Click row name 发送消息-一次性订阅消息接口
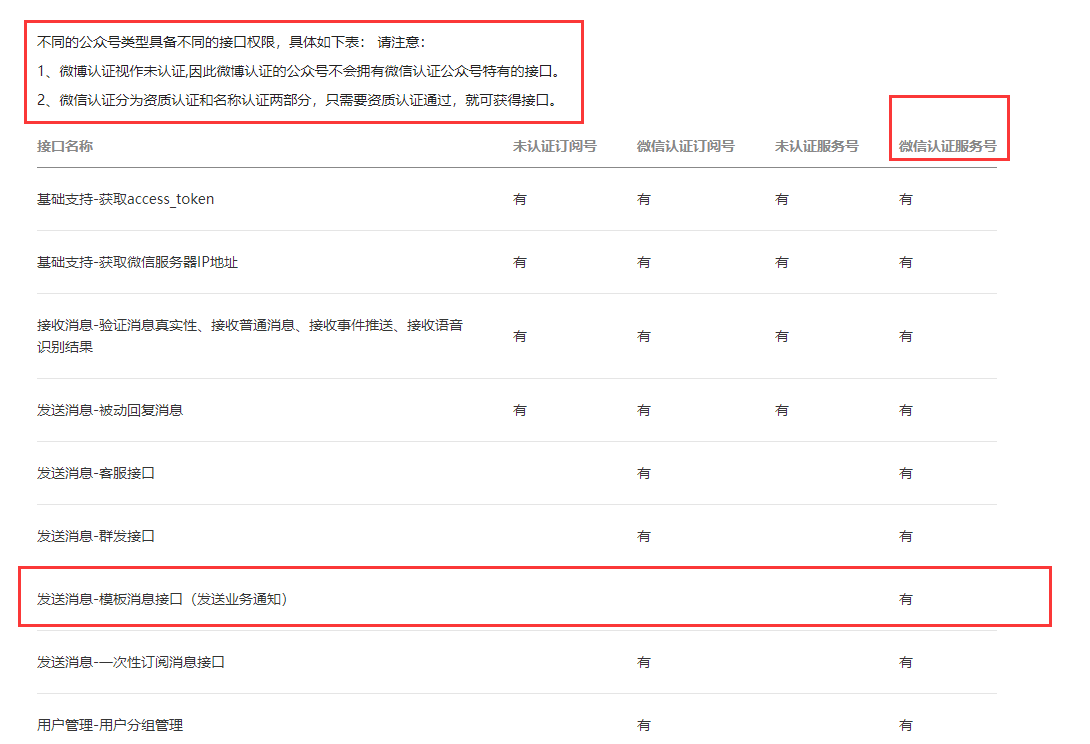 coord(131,662)
